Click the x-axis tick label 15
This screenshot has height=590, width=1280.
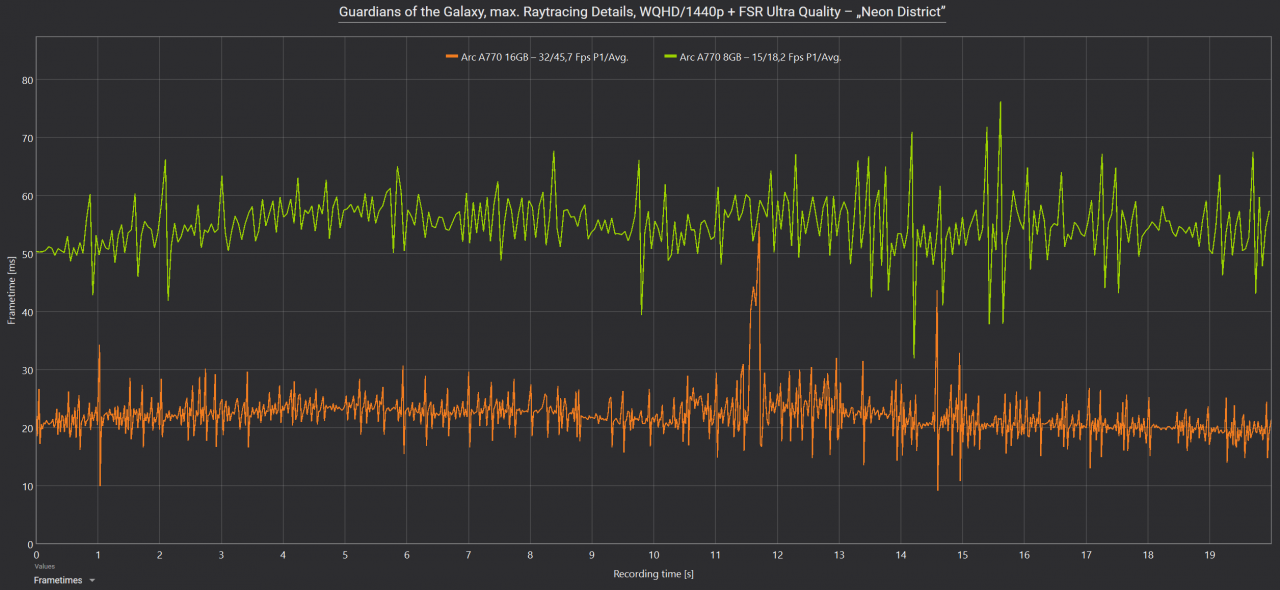[963, 554]
